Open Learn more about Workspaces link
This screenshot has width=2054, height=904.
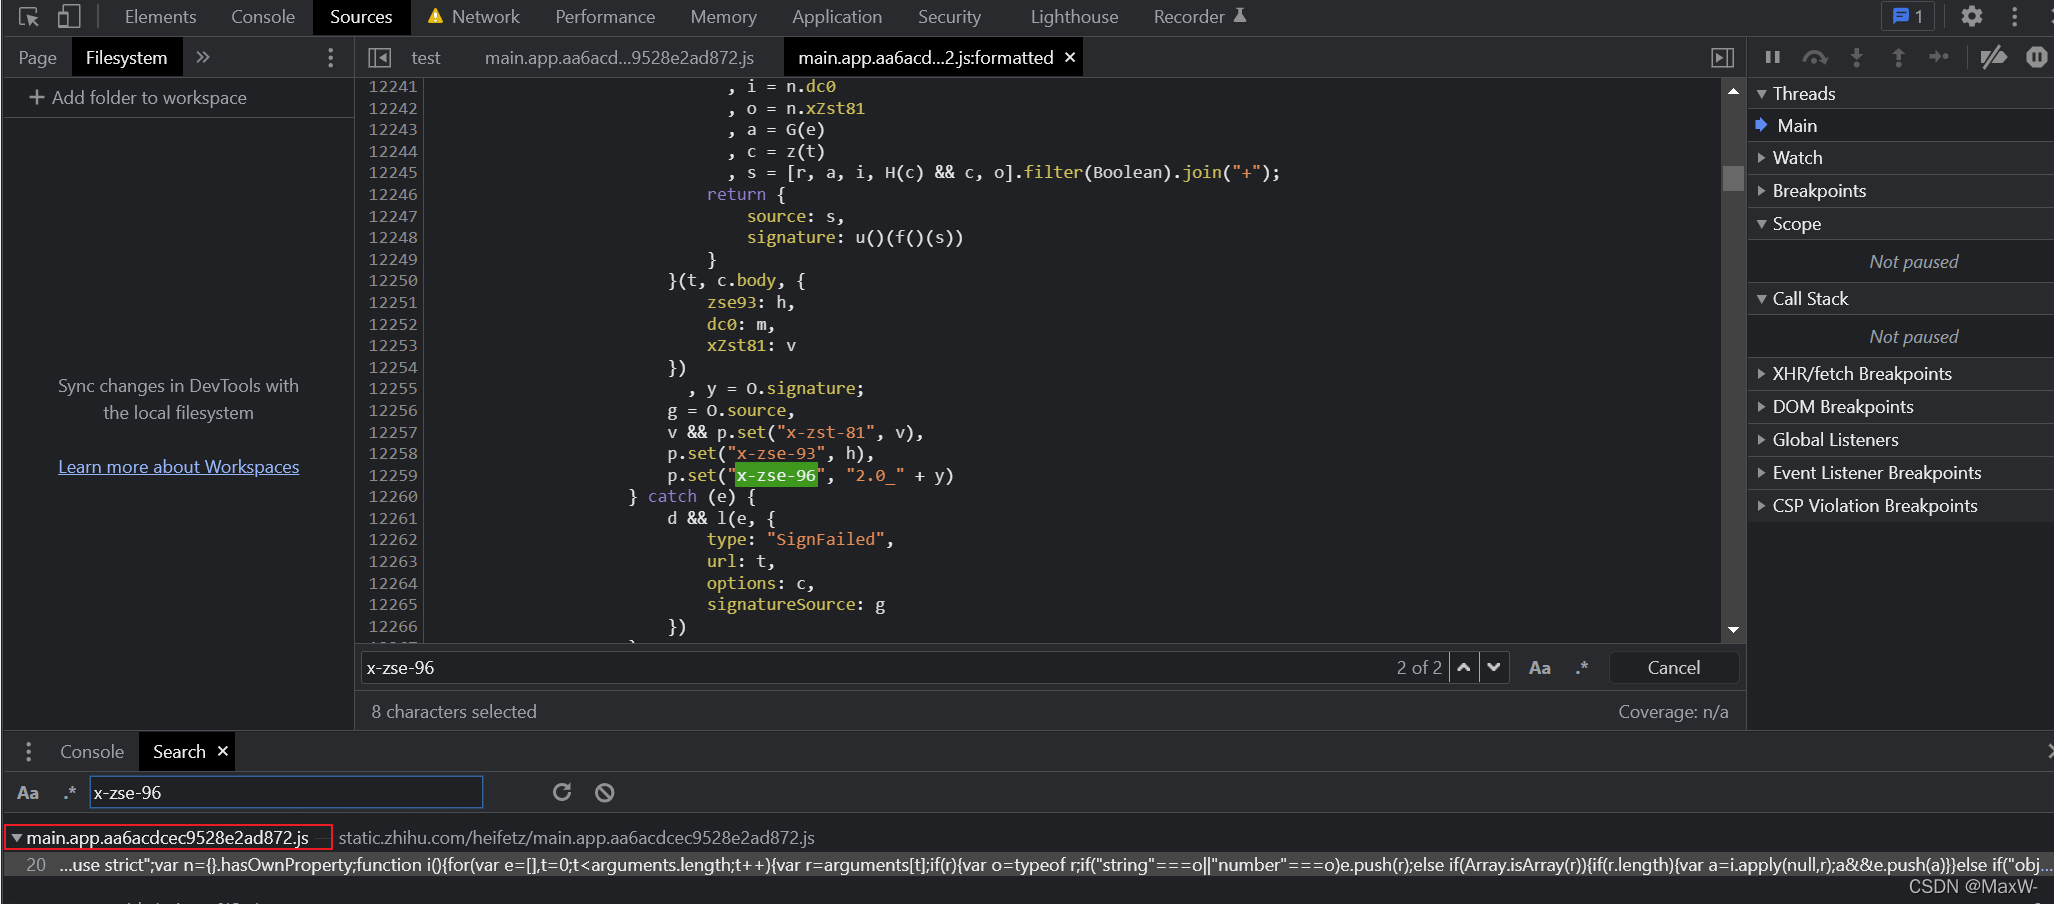178,467
